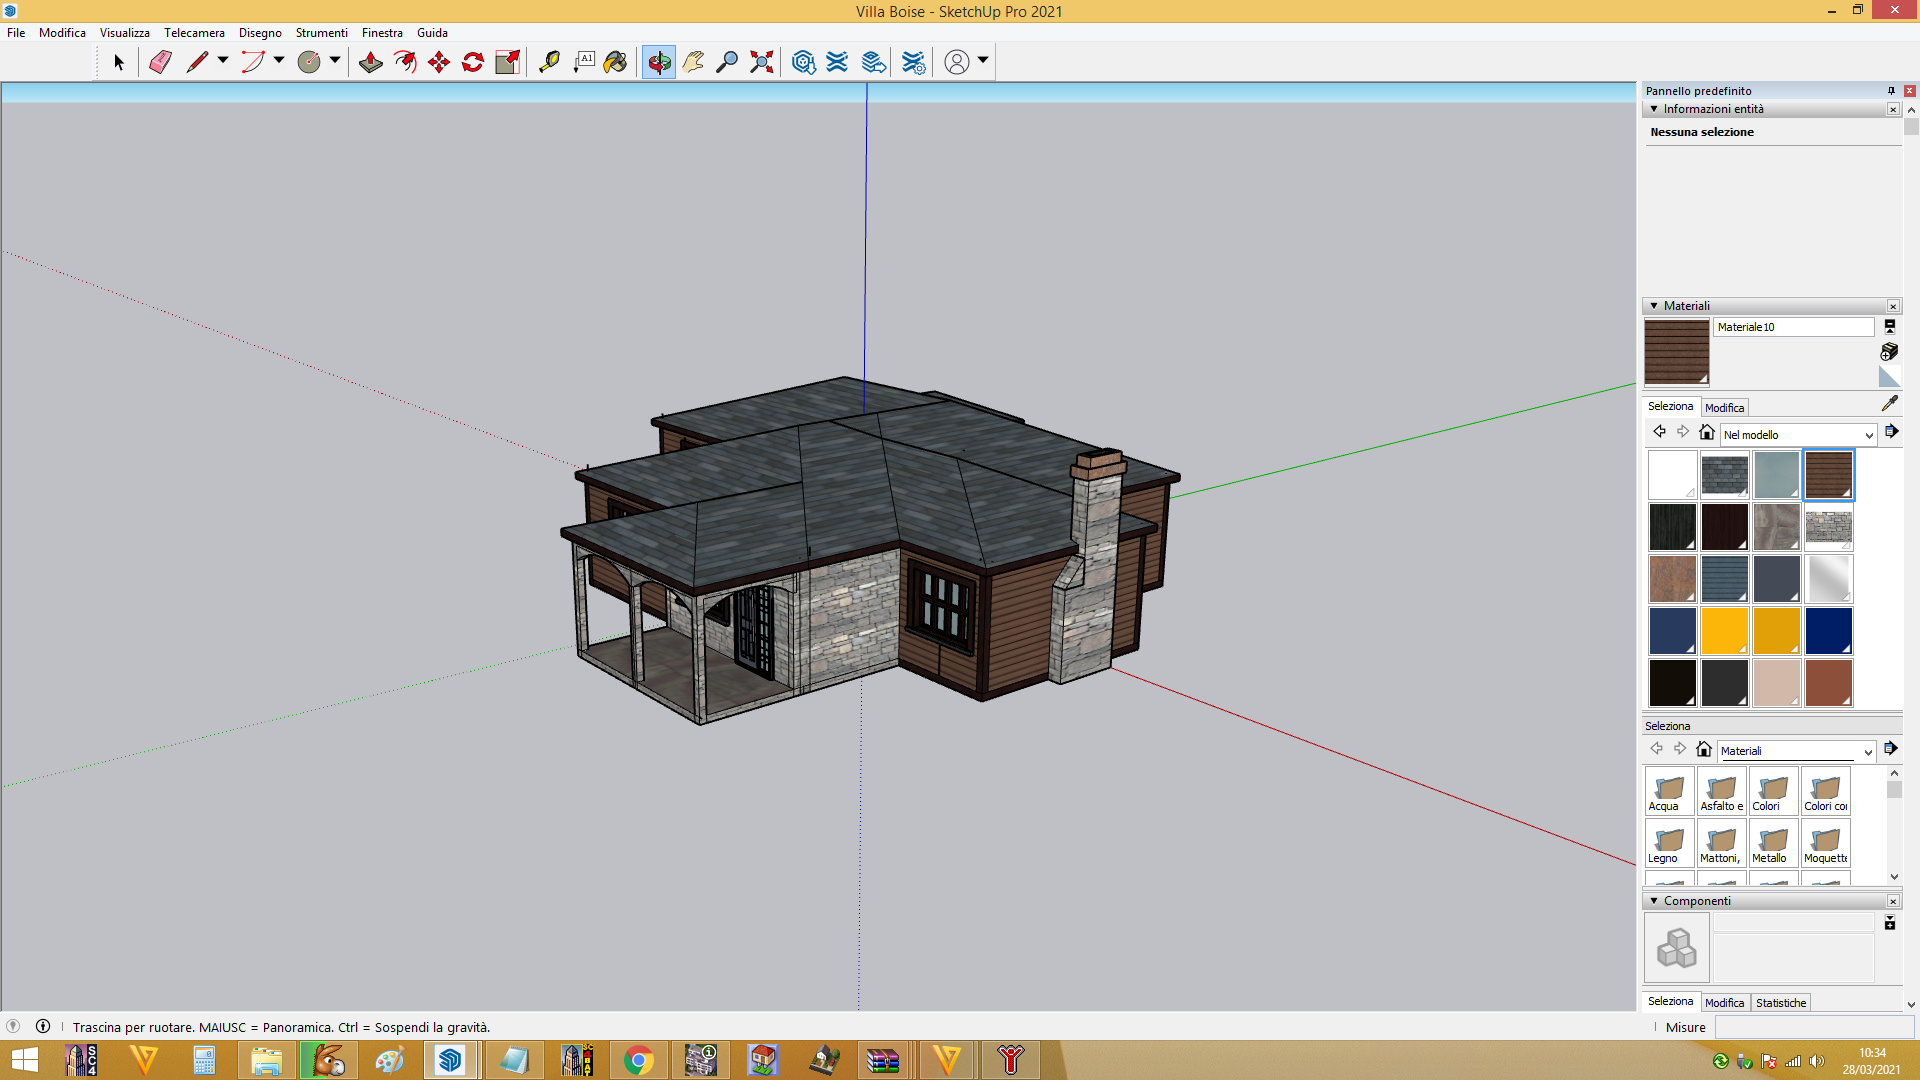Collapse the Informazioni entità panel
This screenshot has width=1920, height=1080.
1654,109
